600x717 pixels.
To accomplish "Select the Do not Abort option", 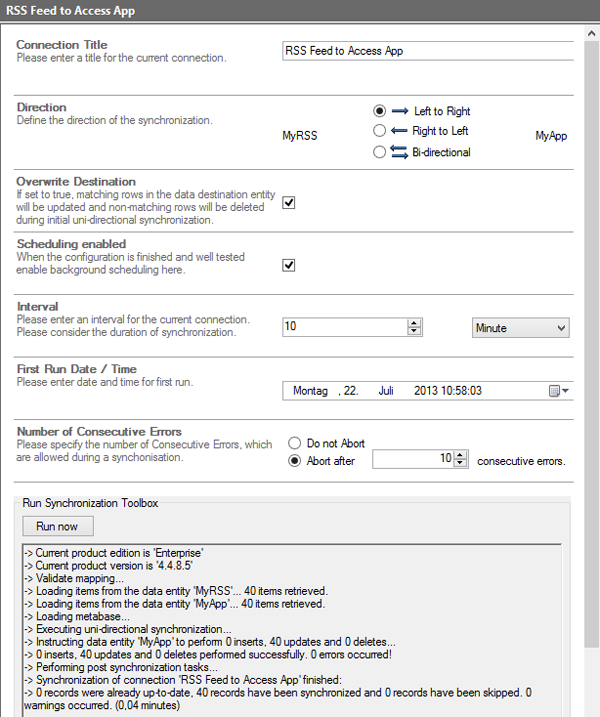I will 295,443.
